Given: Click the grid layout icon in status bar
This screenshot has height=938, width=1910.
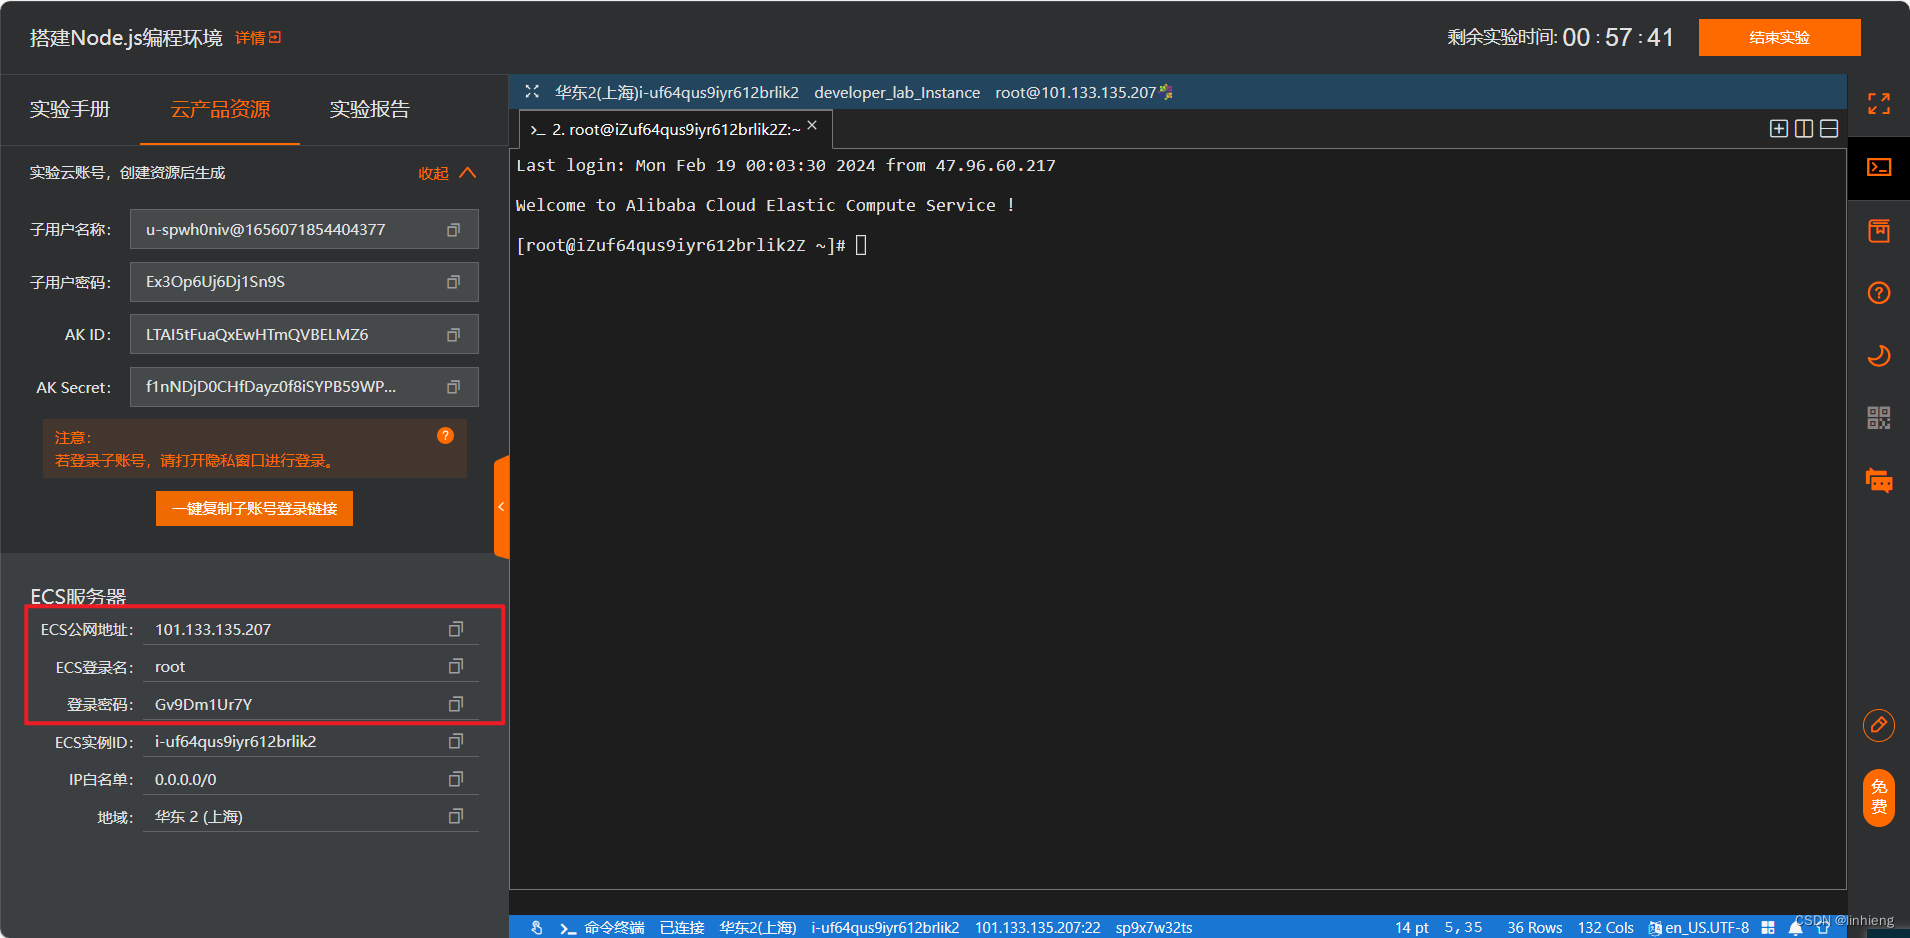Looking at the screenshot, I should [x=1768, y=928].
